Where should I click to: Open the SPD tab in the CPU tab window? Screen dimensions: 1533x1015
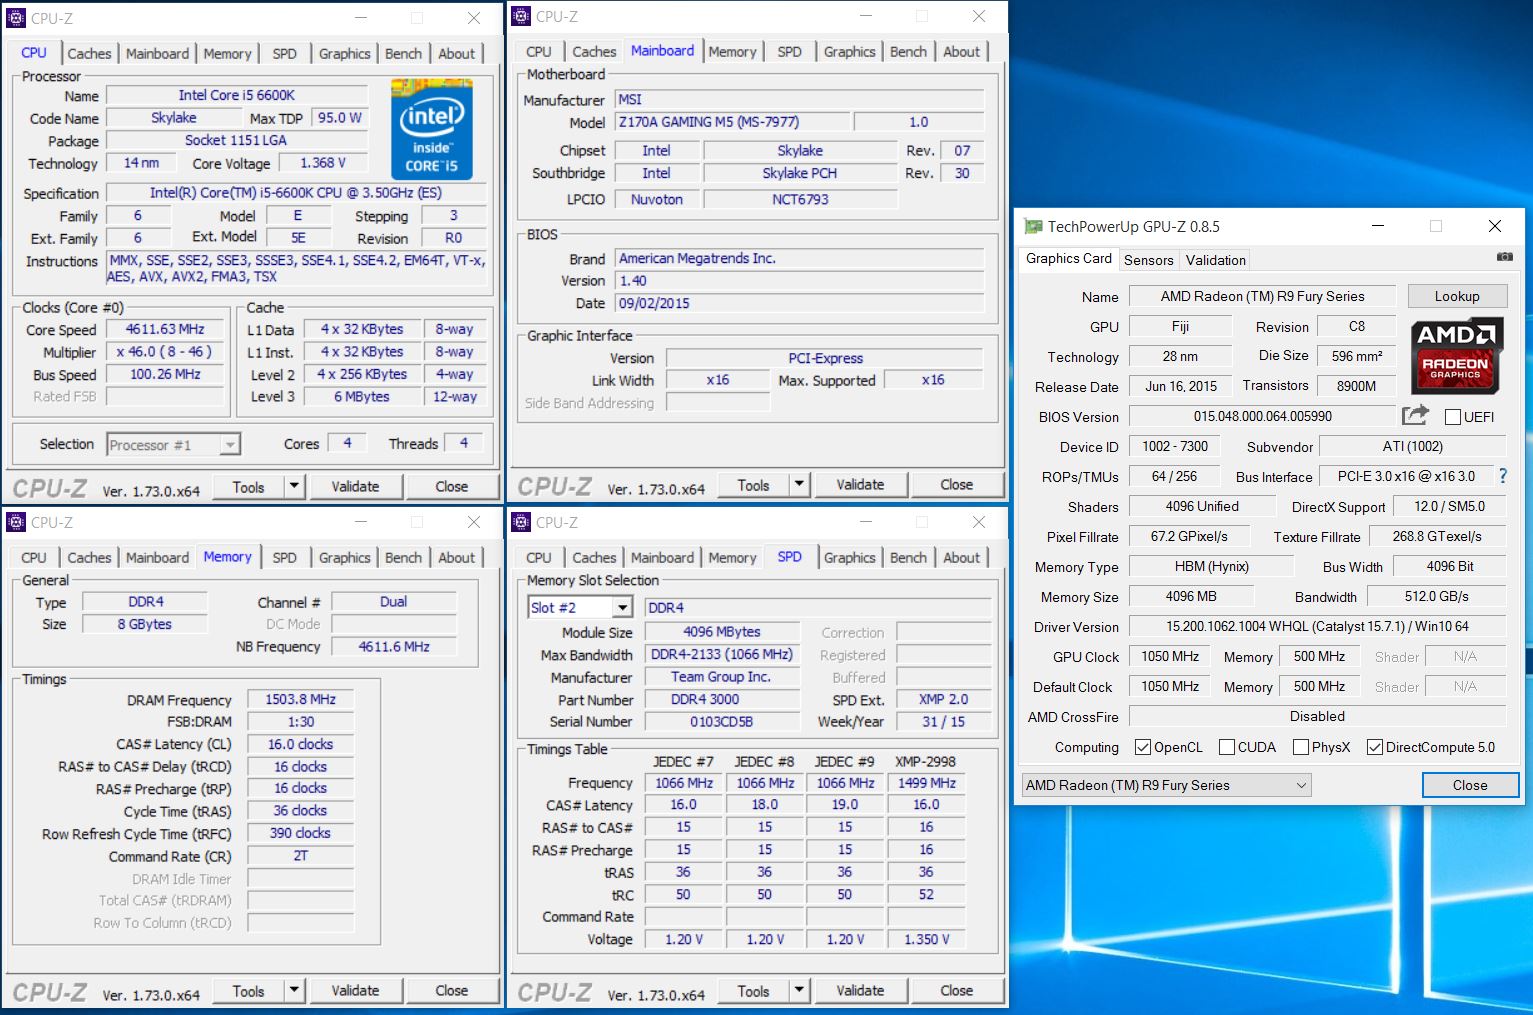coord(284,54)
